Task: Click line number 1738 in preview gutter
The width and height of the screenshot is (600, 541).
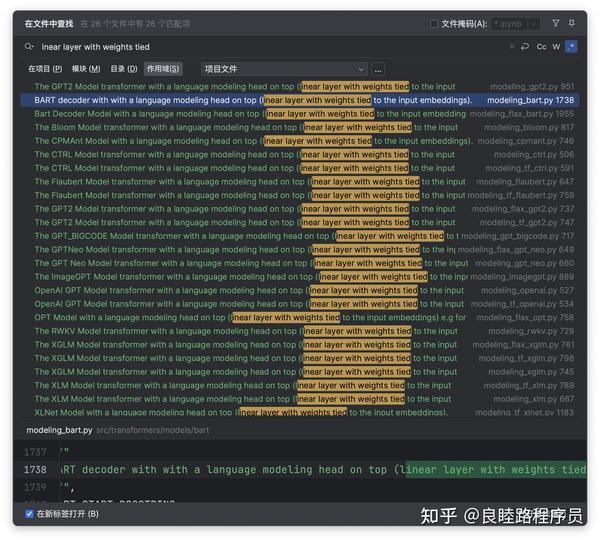Action: (35, 469)
